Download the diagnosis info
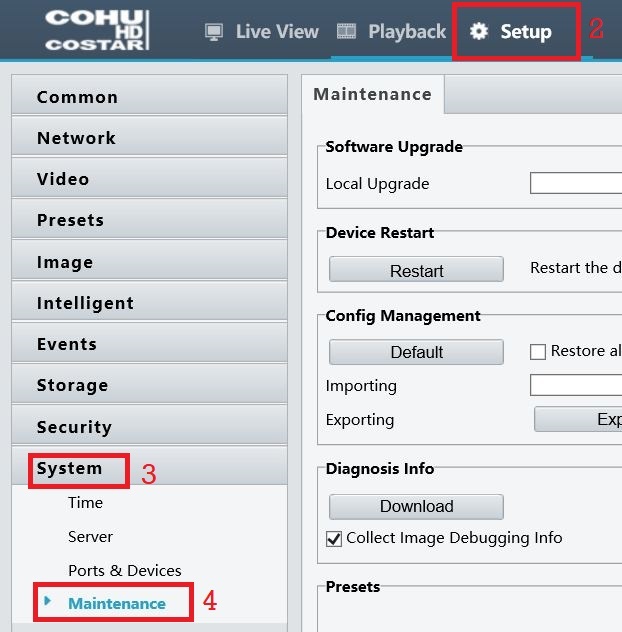Viewport: 622px width, 632px height. [416, 506]
